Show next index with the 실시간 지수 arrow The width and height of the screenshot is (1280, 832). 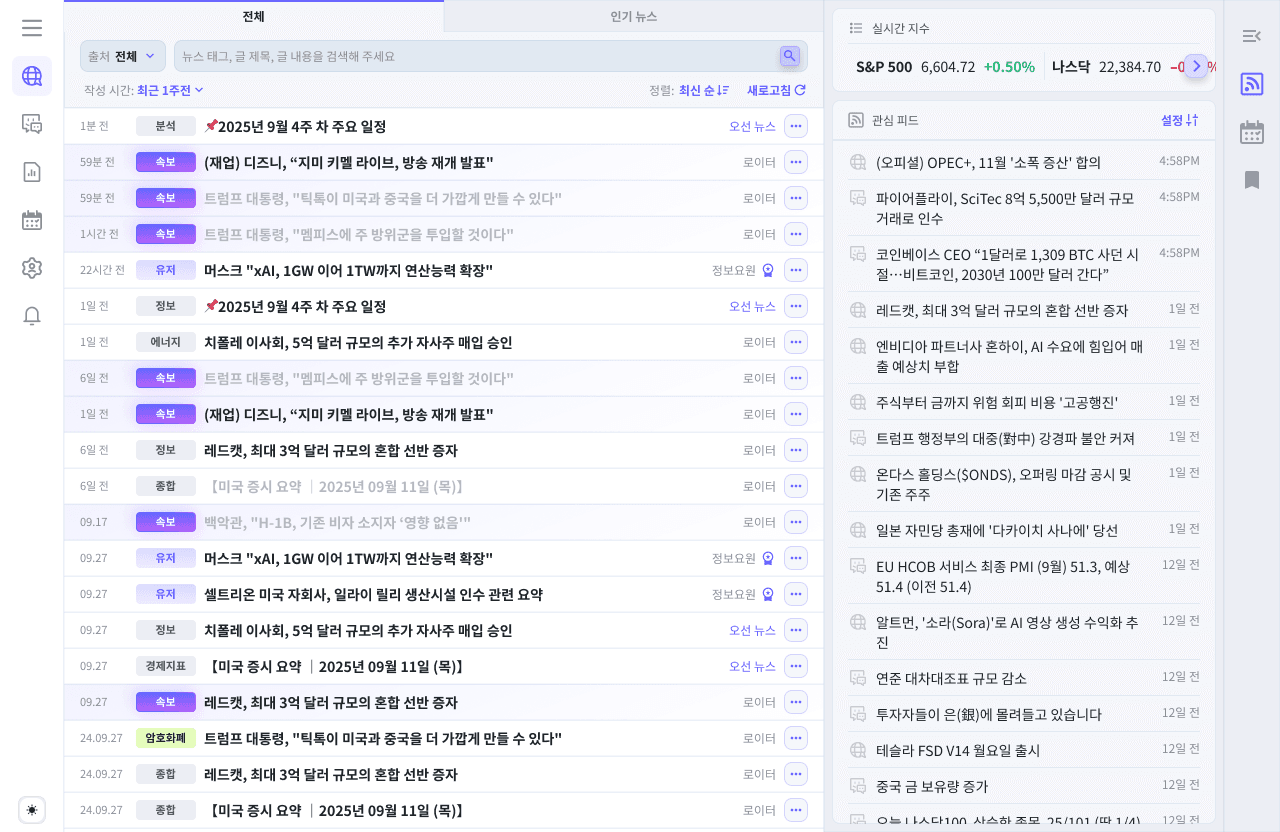tap(1196, 66)
